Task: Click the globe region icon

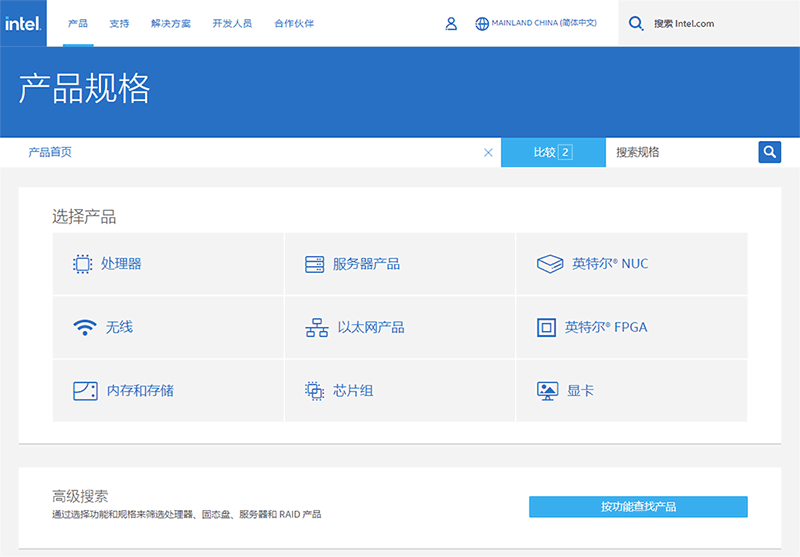Action: (482, 23)
